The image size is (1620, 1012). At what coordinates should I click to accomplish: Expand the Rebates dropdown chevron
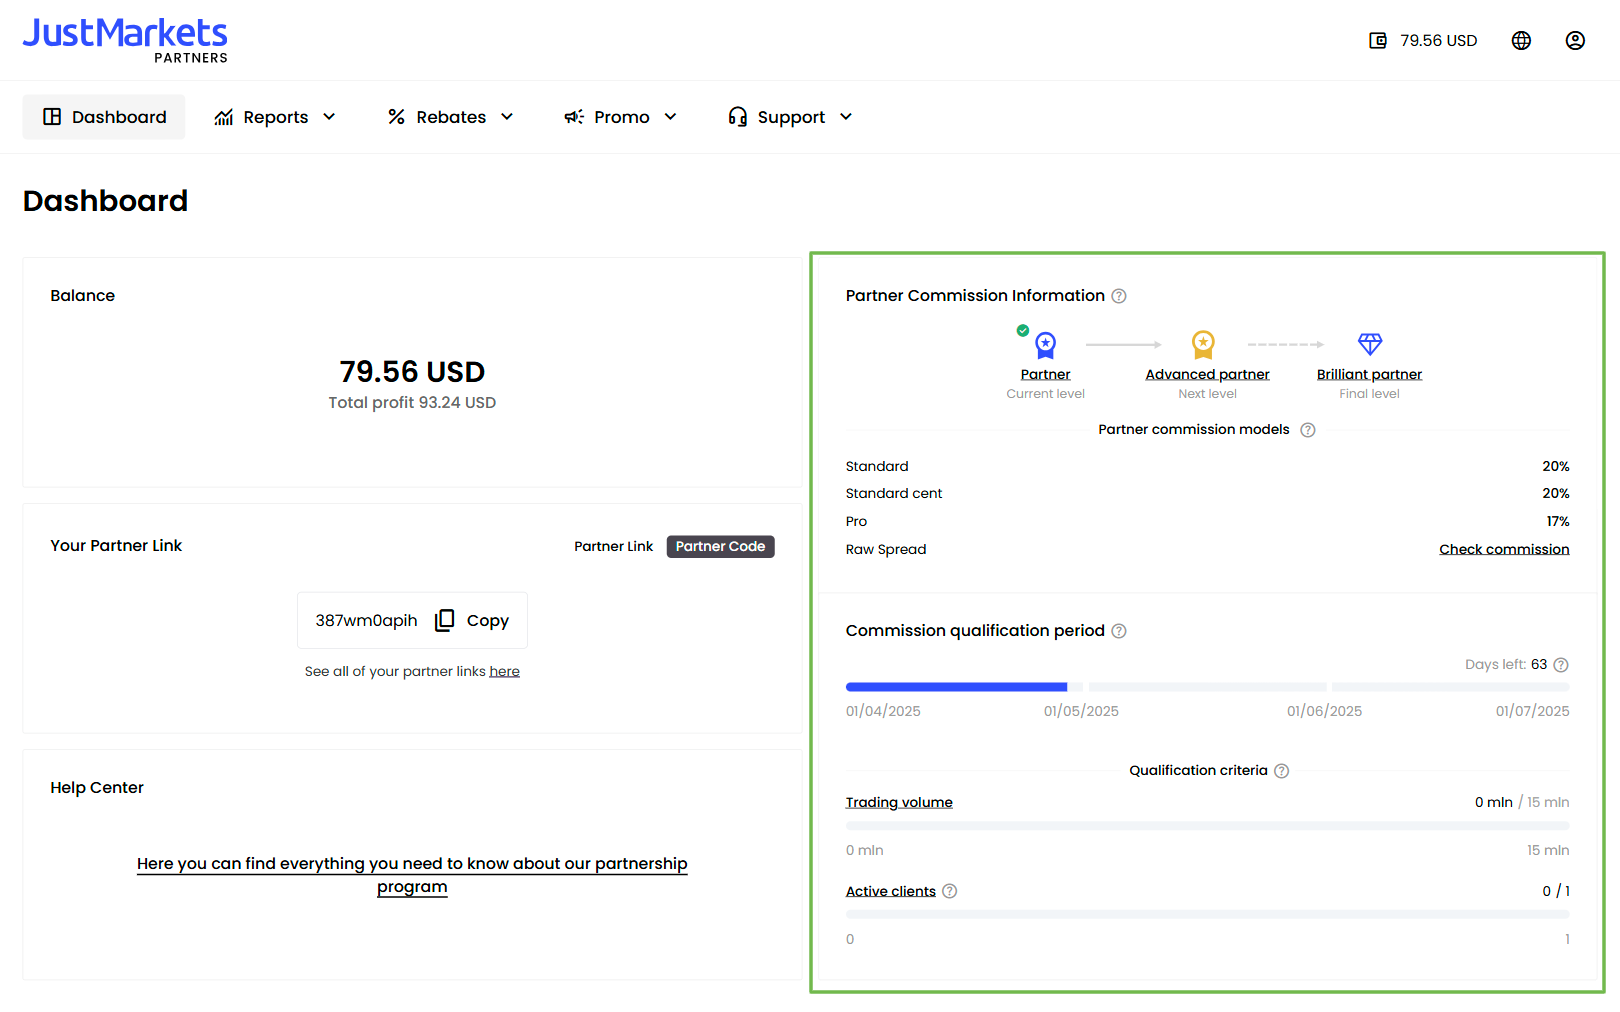[507, 117]
